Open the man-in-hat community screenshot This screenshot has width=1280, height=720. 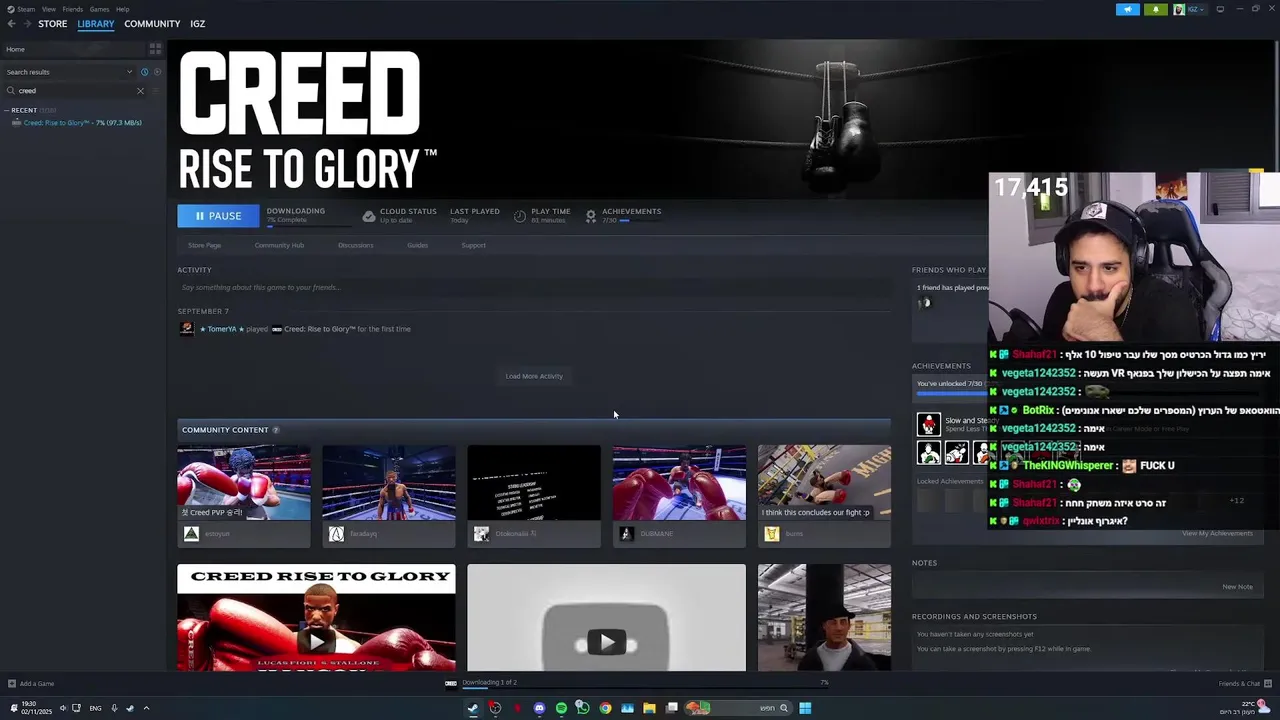[824, 618]
